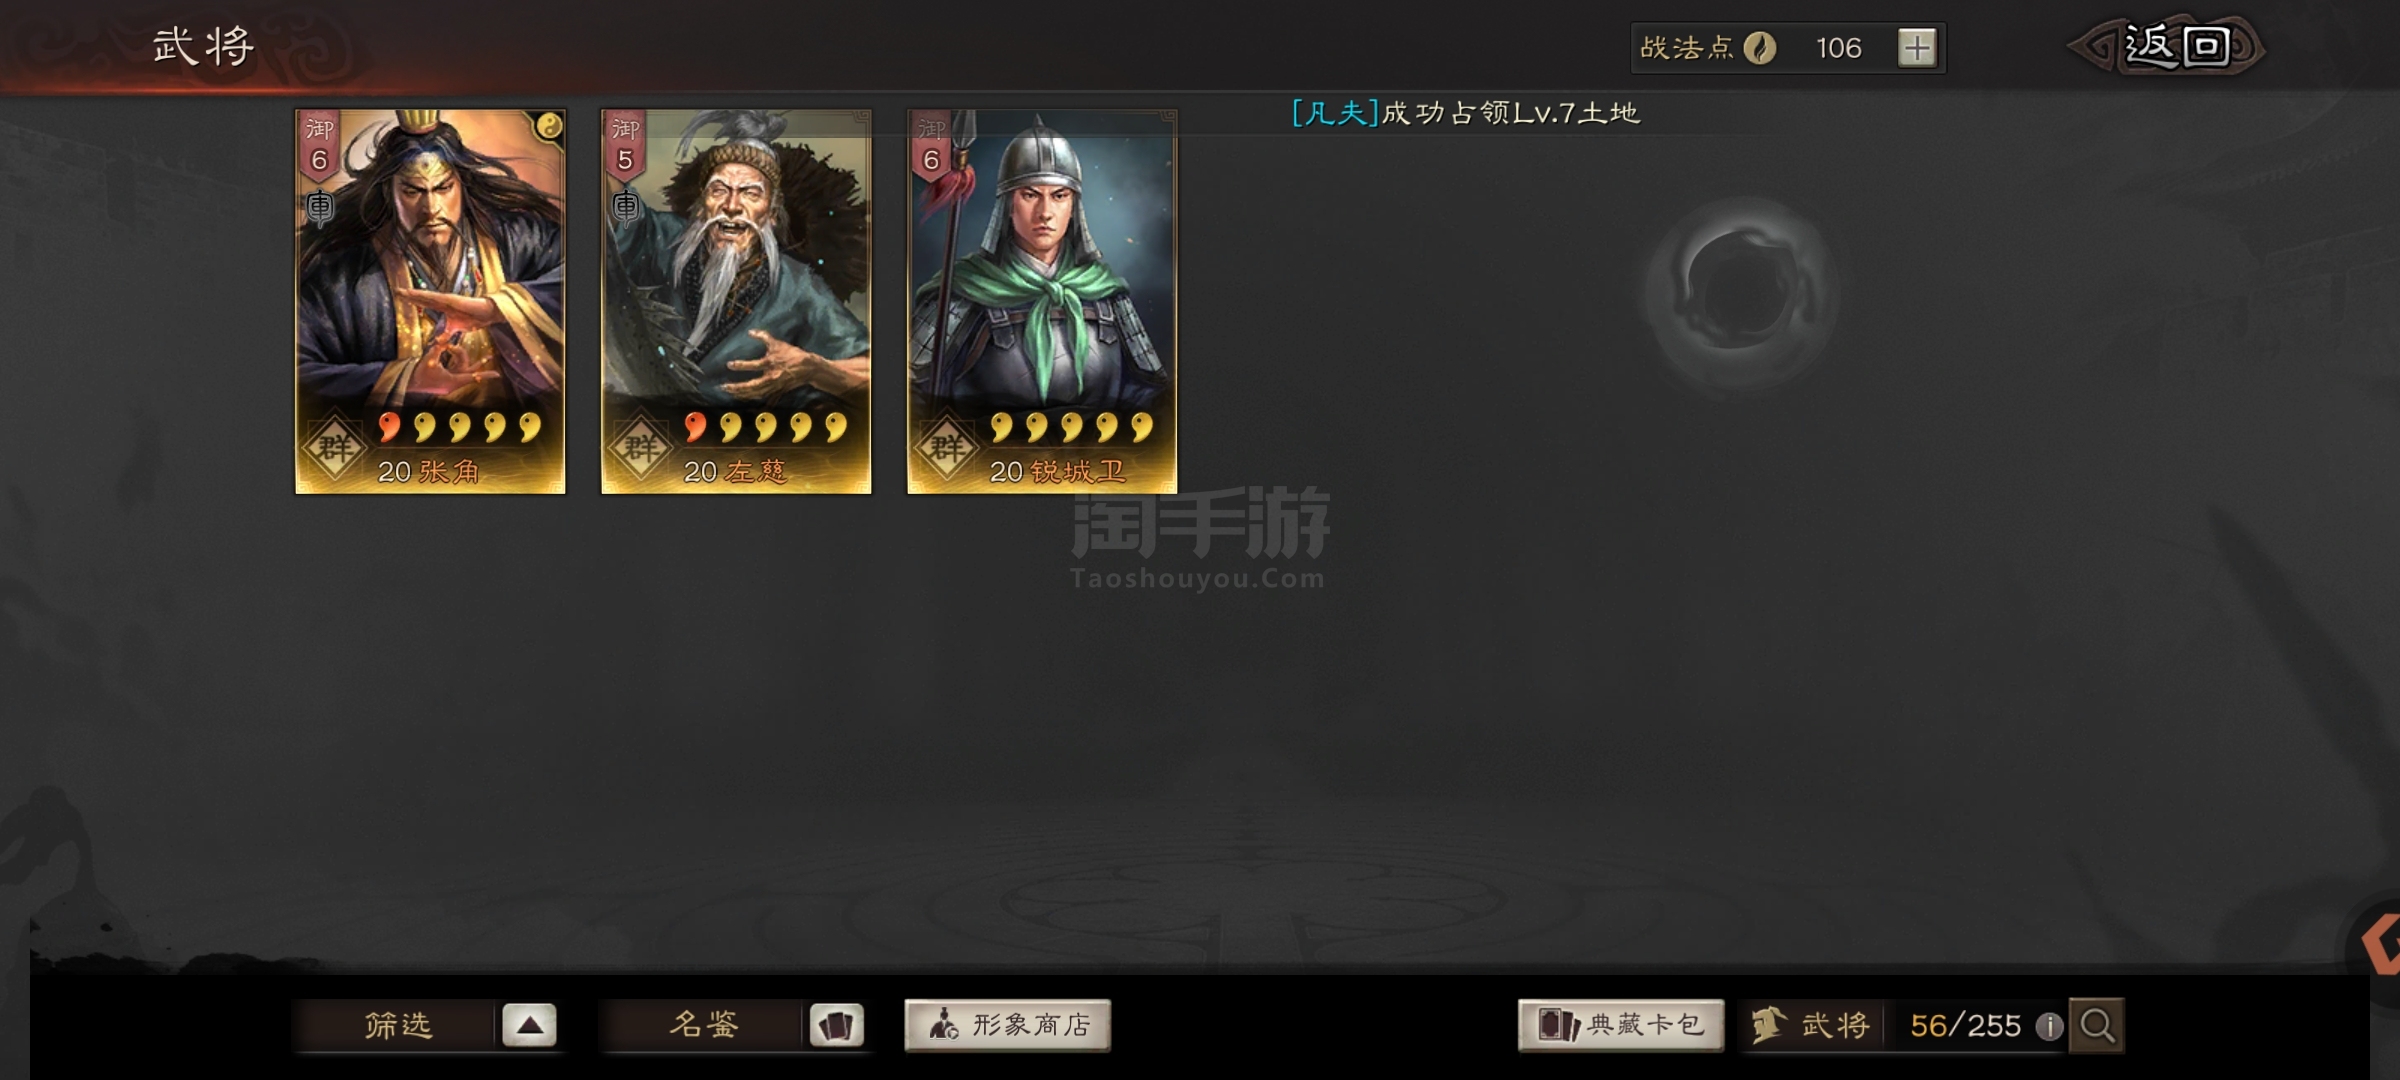Screen dimensions: 2400x1080
Task: Open the 典藏卡包 card pack
Action: 1621,1025
